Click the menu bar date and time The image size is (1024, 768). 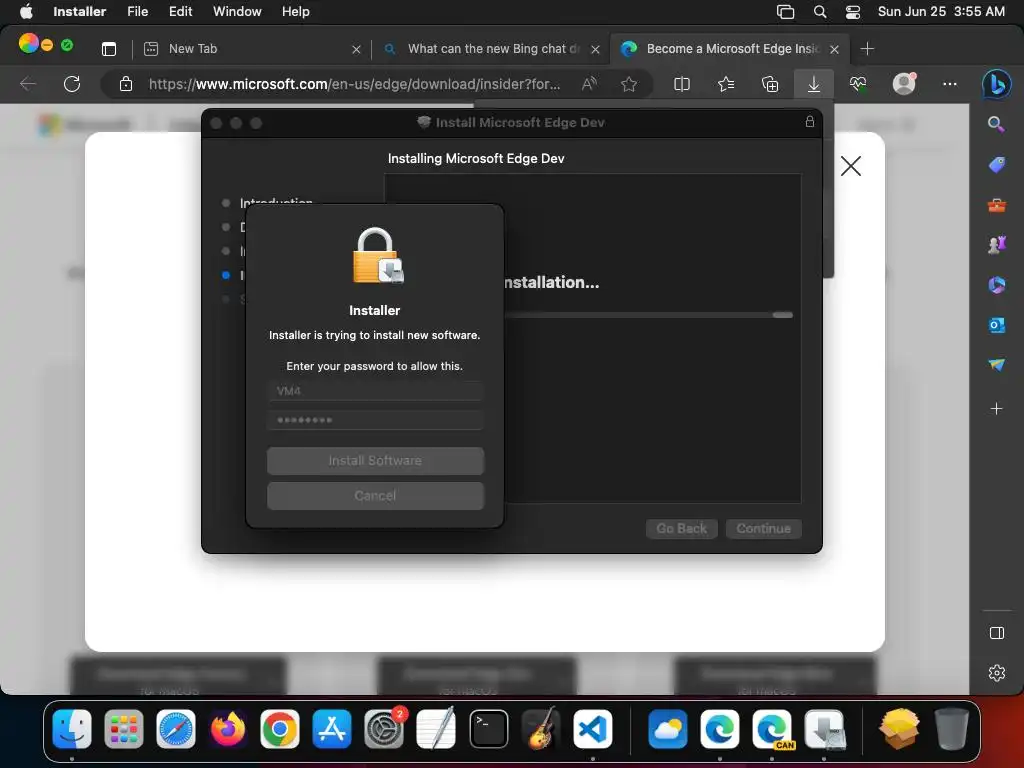click(941, 11)
